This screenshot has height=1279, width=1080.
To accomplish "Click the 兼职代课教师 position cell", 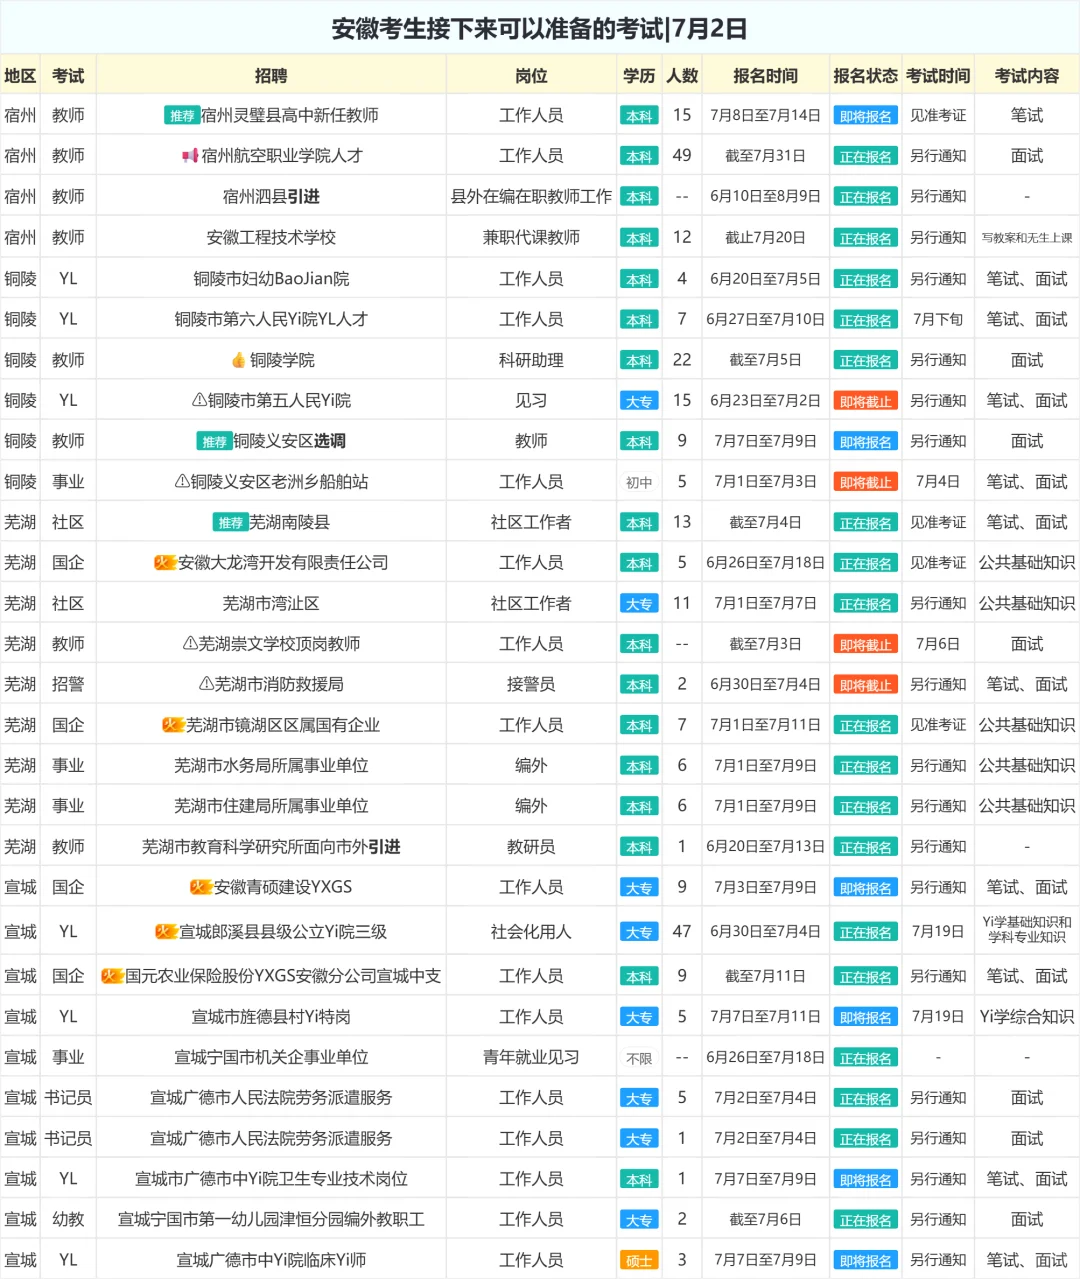I will click(x=531, y=238).
